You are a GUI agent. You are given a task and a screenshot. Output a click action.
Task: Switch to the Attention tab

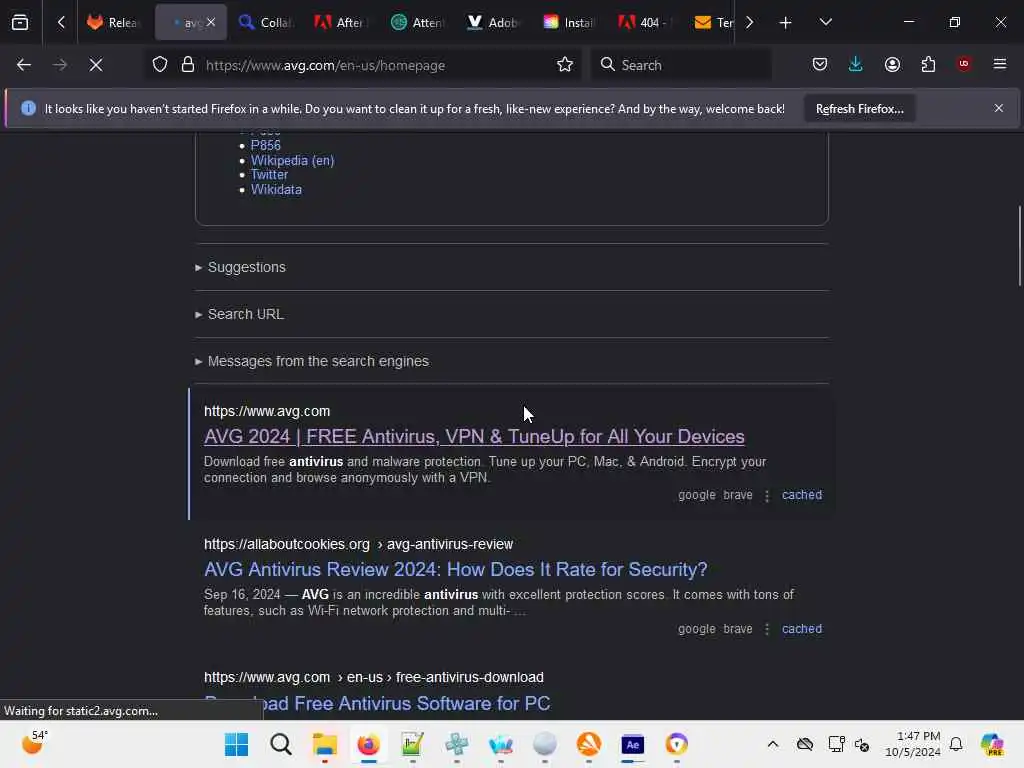417,22
